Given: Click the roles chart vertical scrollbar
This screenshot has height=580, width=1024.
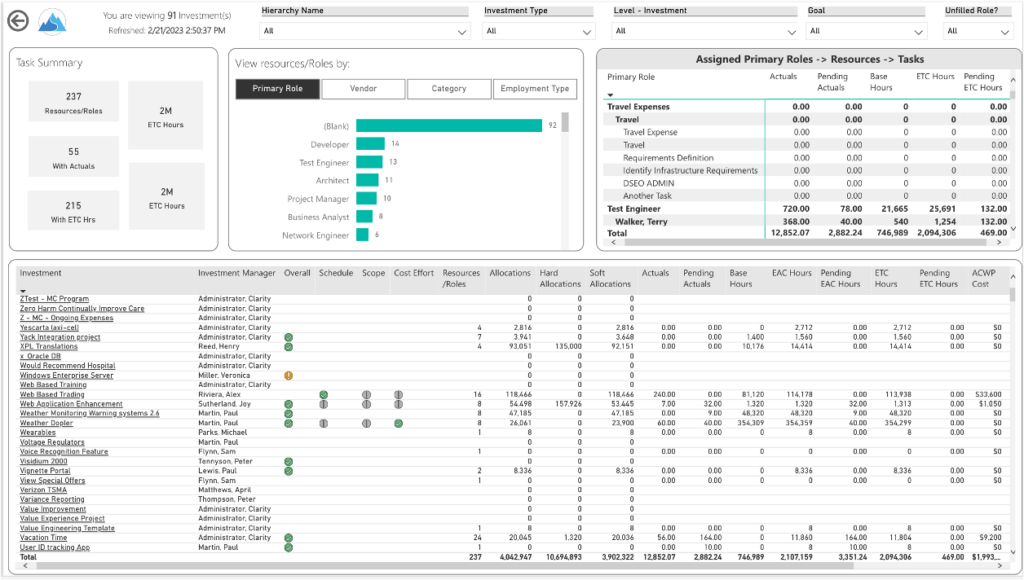Looking at the screenshot, I should click(565, 122).
